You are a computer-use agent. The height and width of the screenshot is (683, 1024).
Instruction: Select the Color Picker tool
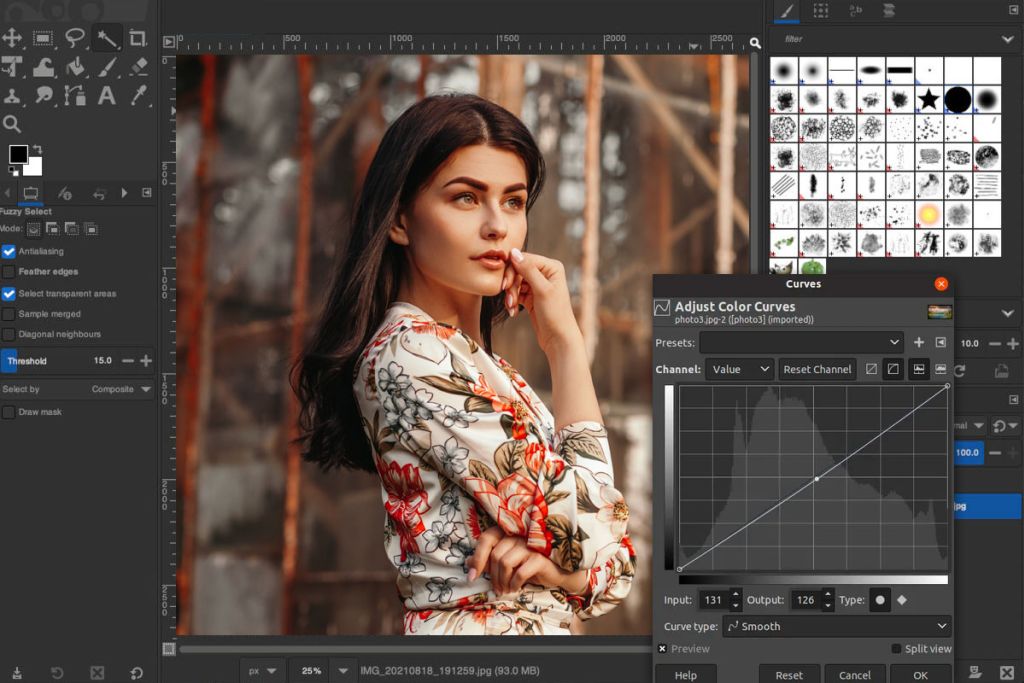coord(137,95)
